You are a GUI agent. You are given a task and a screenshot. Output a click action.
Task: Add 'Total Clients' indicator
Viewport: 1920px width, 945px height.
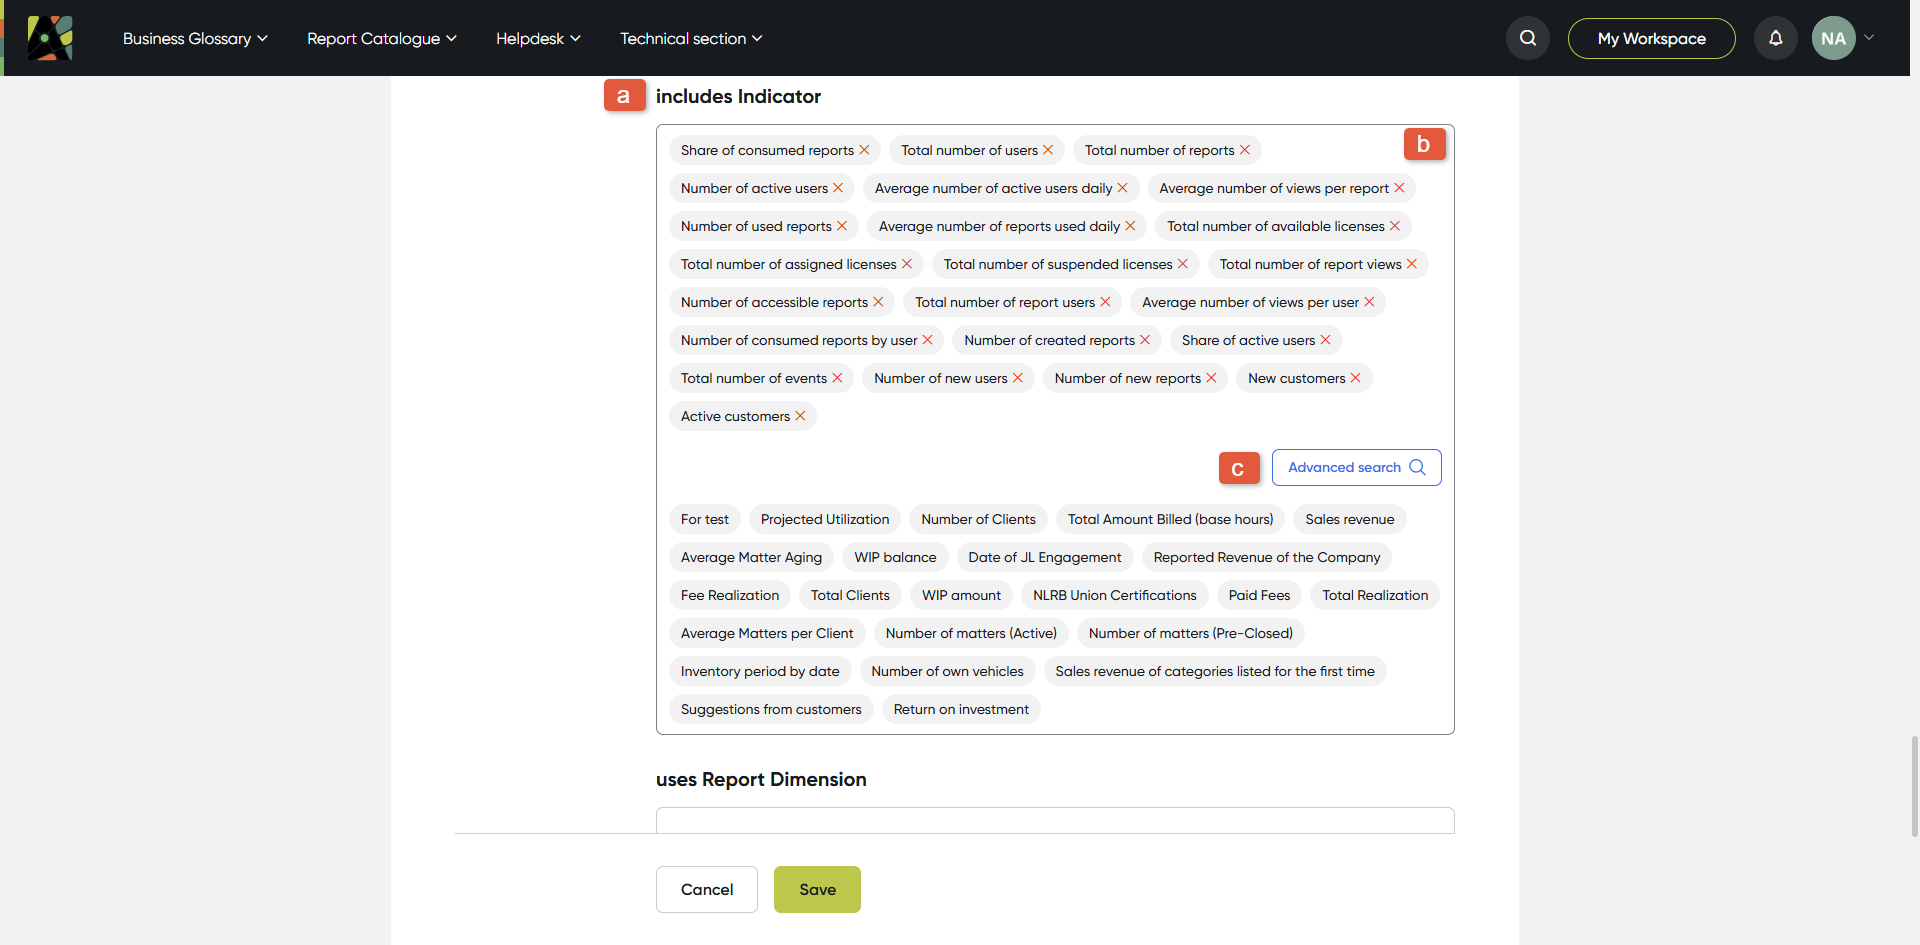tap(850, 595)
